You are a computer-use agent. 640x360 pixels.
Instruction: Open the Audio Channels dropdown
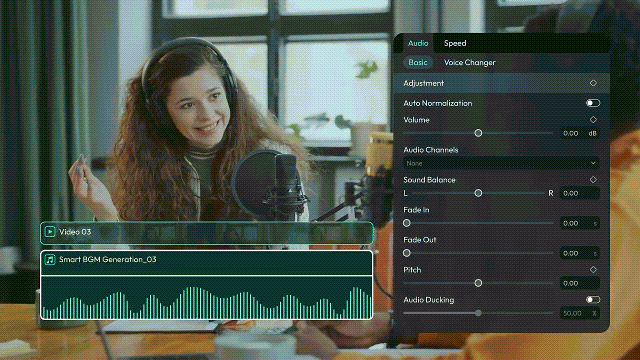[x=501, y=163]
